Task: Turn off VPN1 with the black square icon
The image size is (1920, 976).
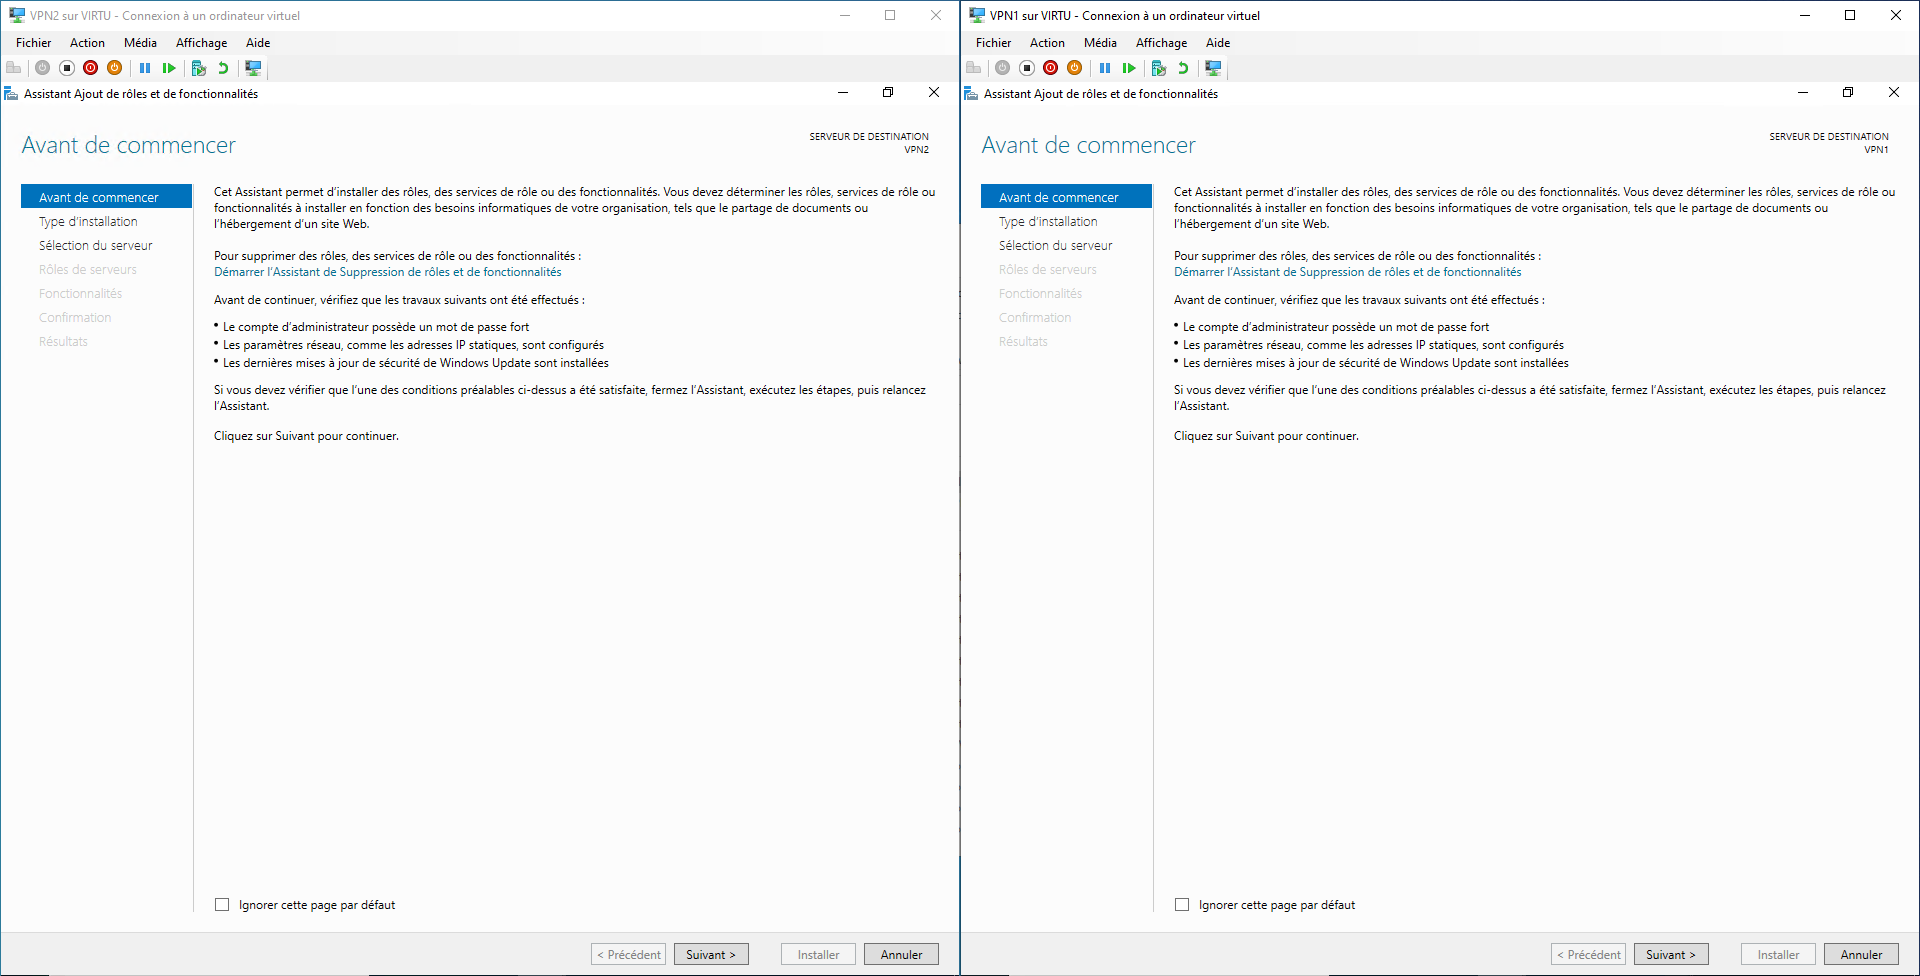Action: tap(1027, 68)
